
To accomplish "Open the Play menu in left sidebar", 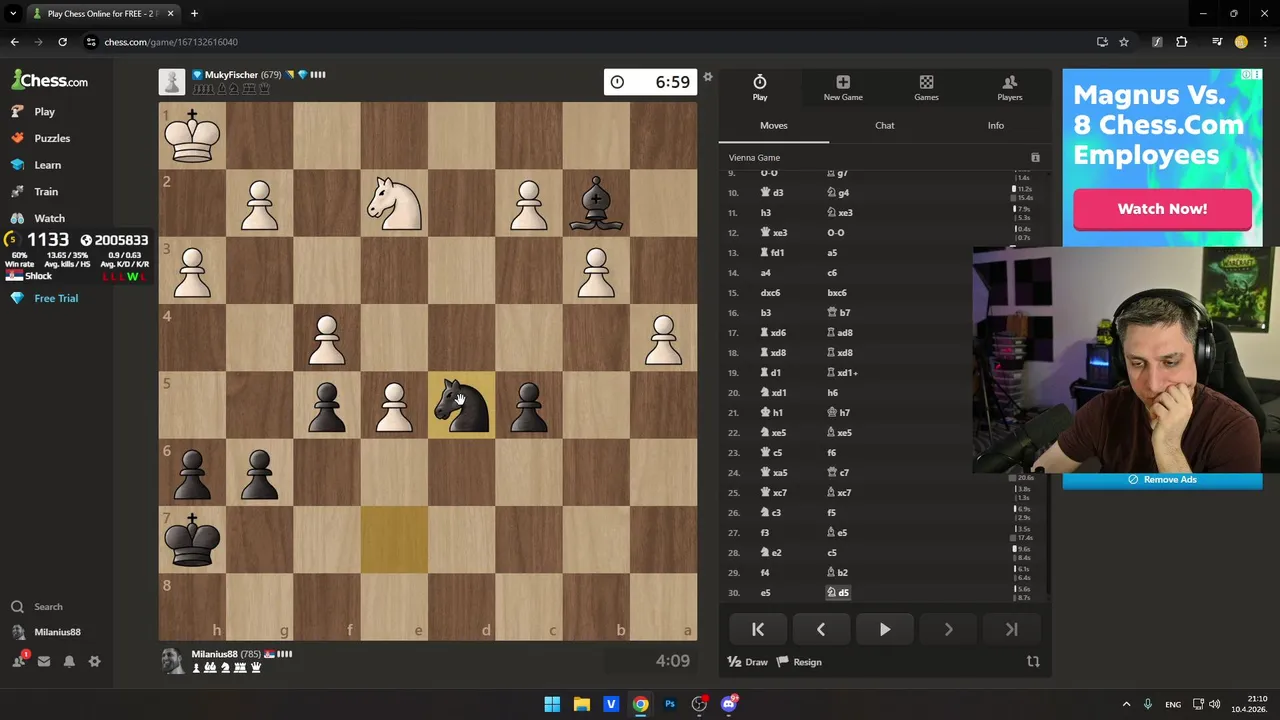I will click(x=33, y=112).
